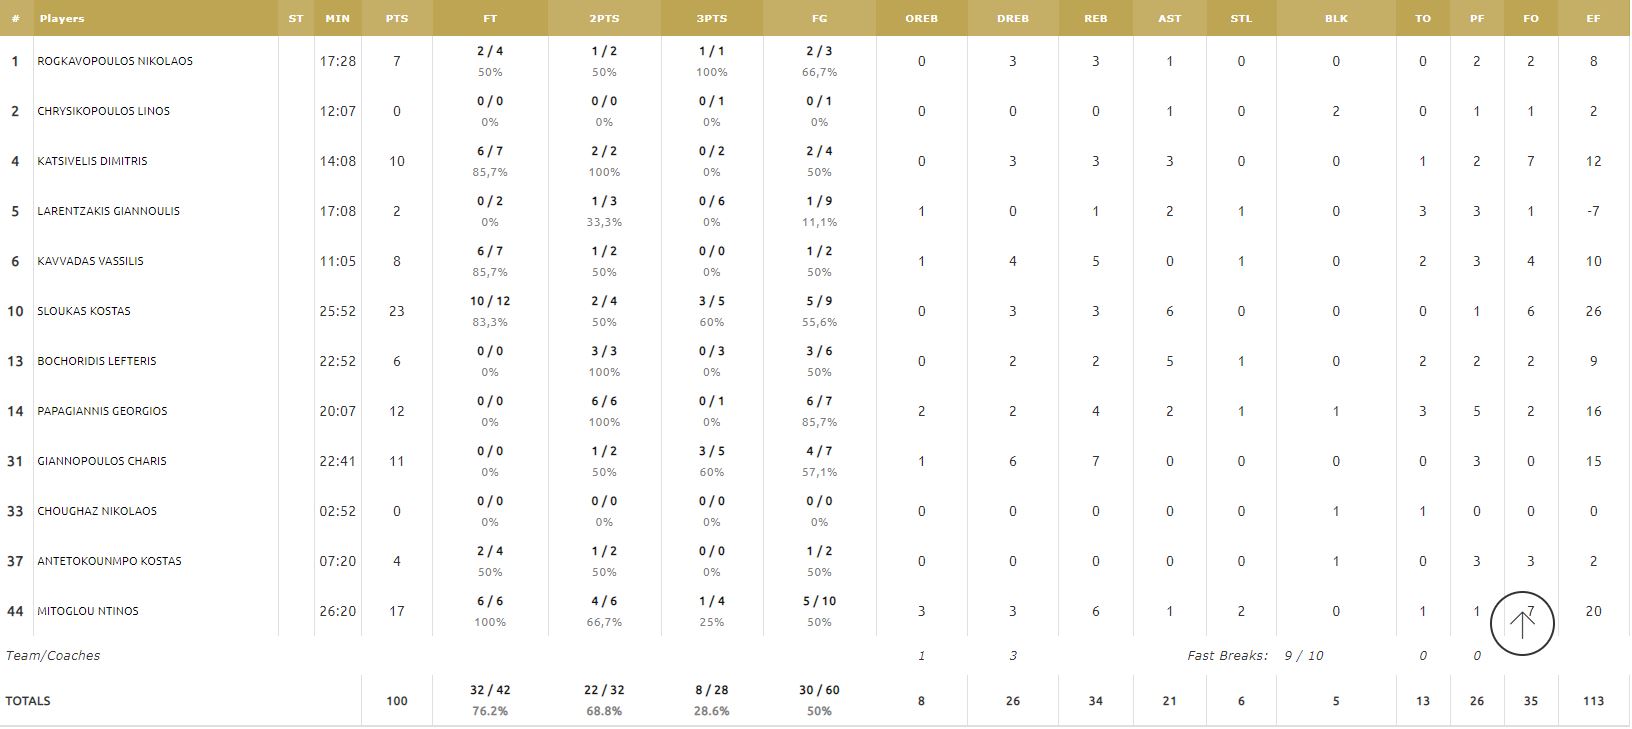Click the scroll-to-top arrow button
This screenshot has height=729, width=1632.
click(x=1521, y=624)
